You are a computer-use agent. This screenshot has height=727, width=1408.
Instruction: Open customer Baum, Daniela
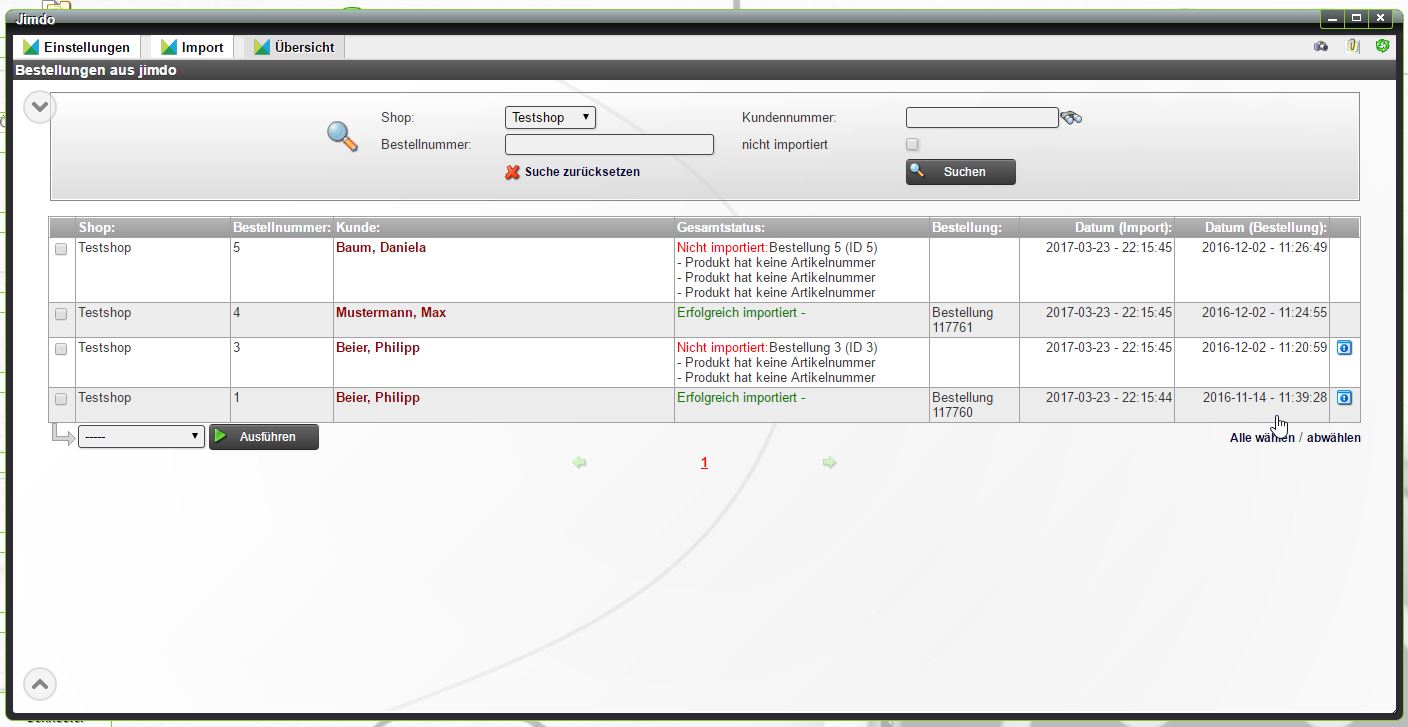[381, 248]
